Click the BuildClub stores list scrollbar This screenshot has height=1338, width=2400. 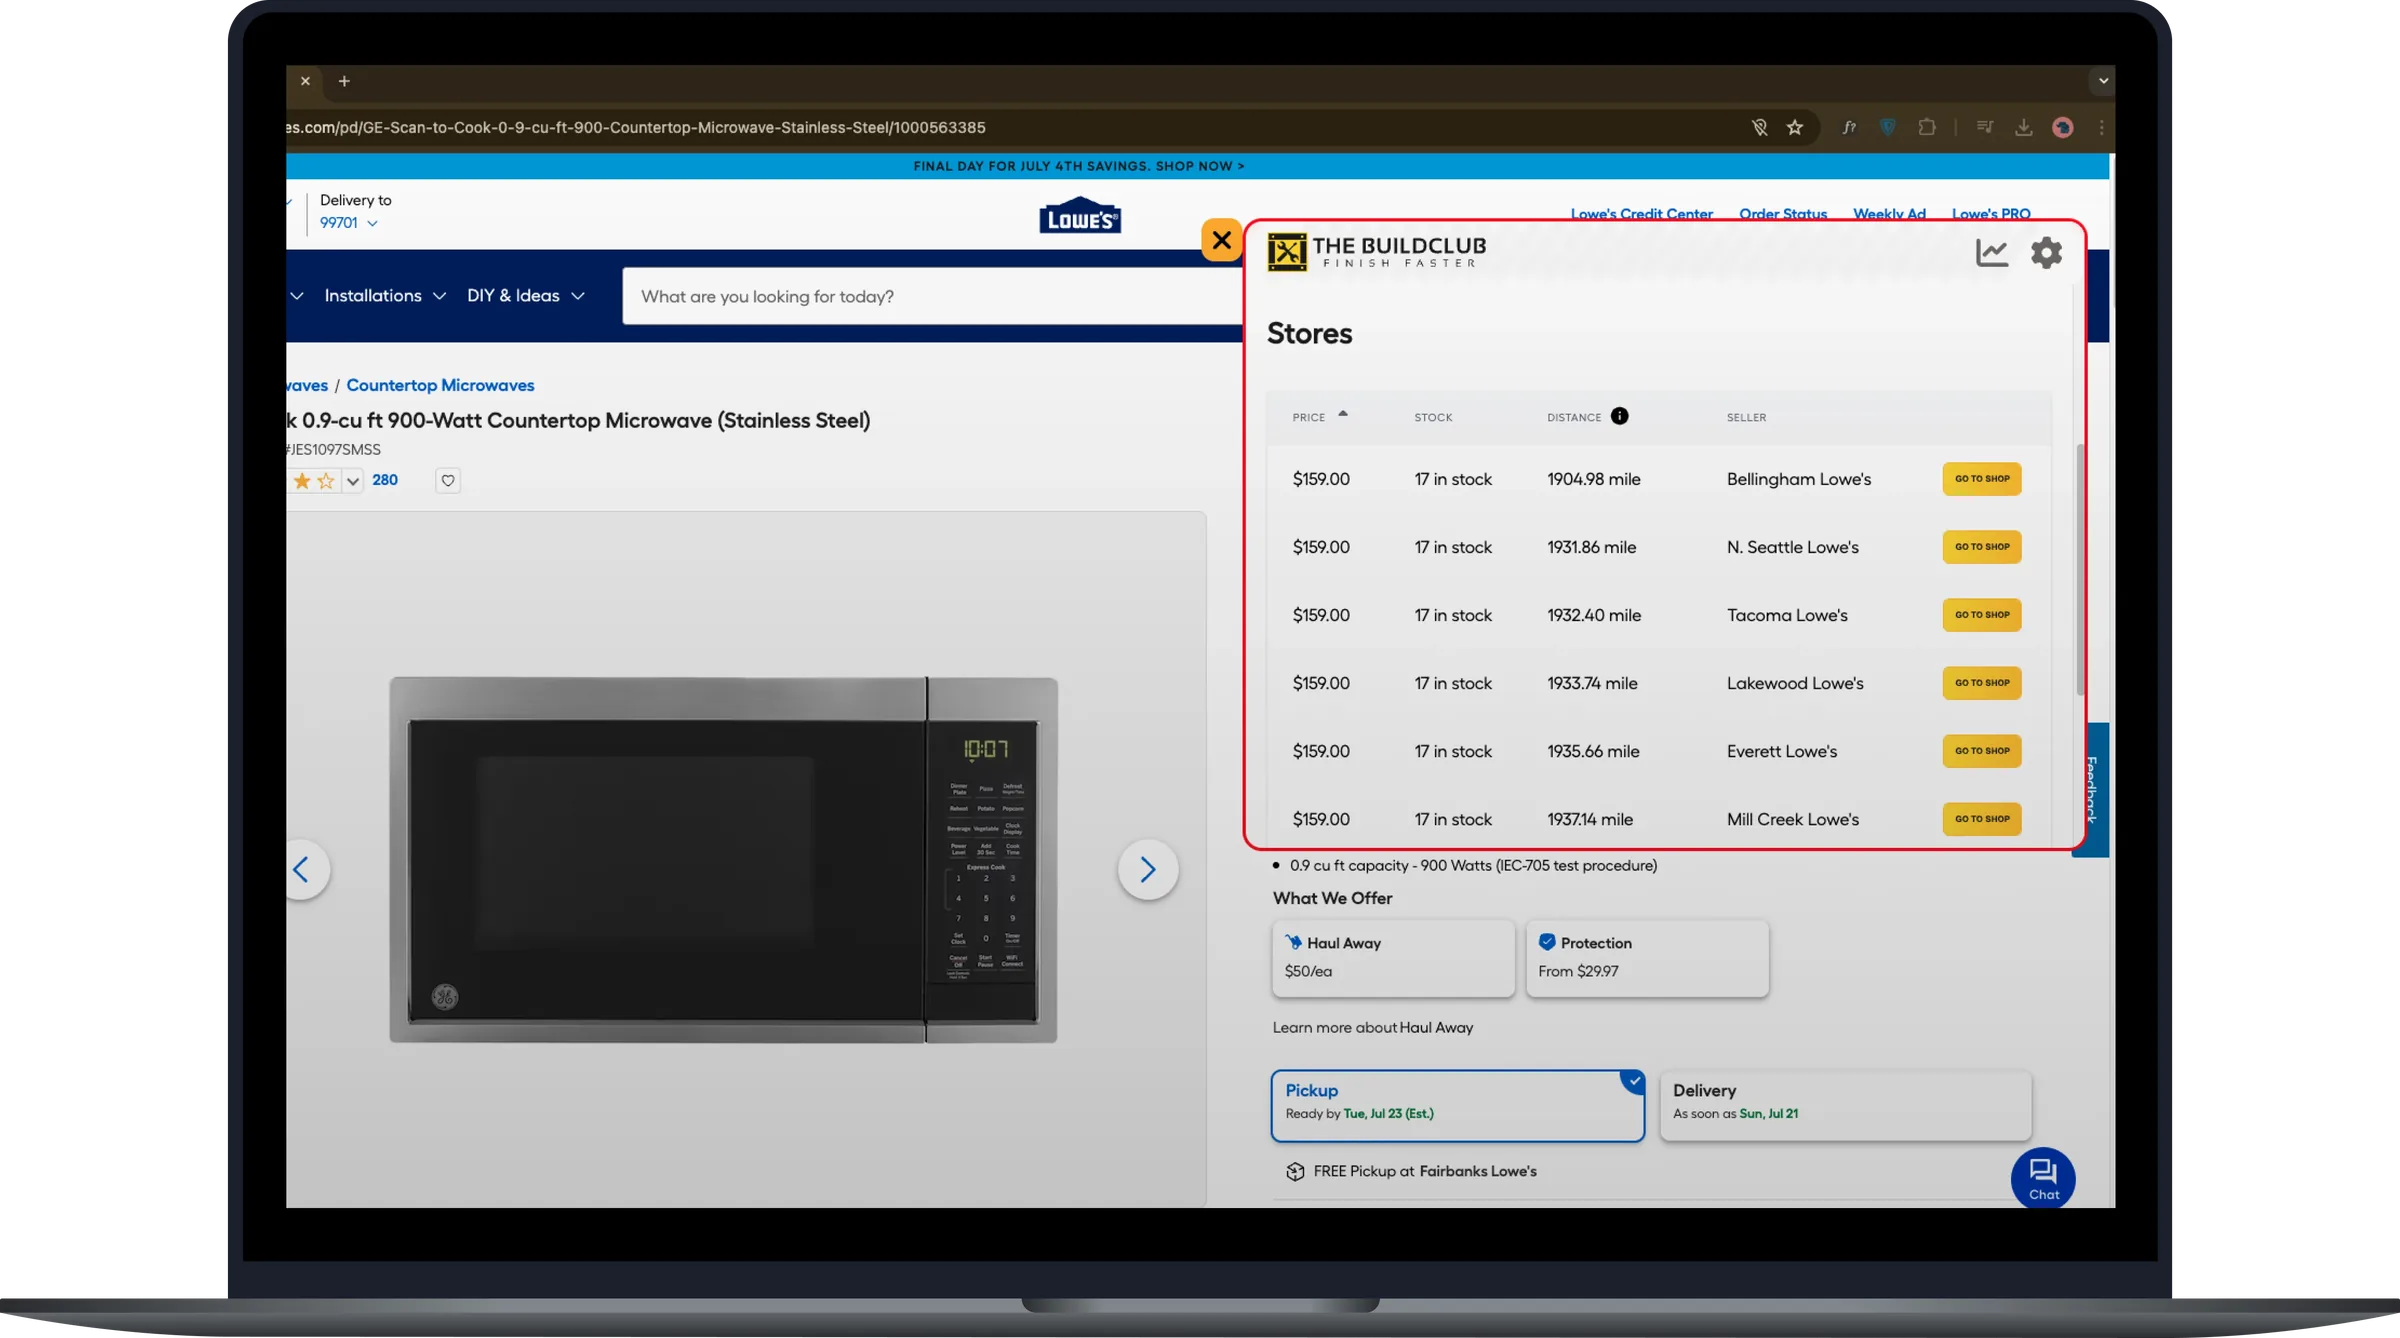(x=2080, y=570)
